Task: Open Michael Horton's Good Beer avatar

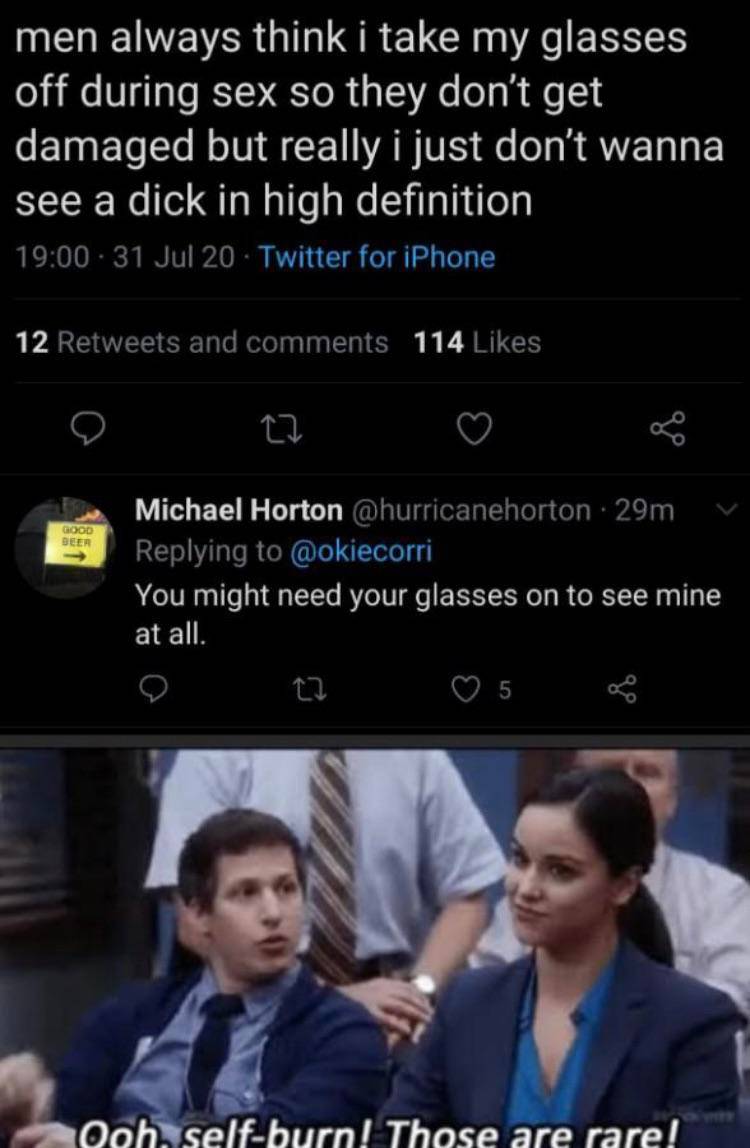Action: tap(68, 547)
